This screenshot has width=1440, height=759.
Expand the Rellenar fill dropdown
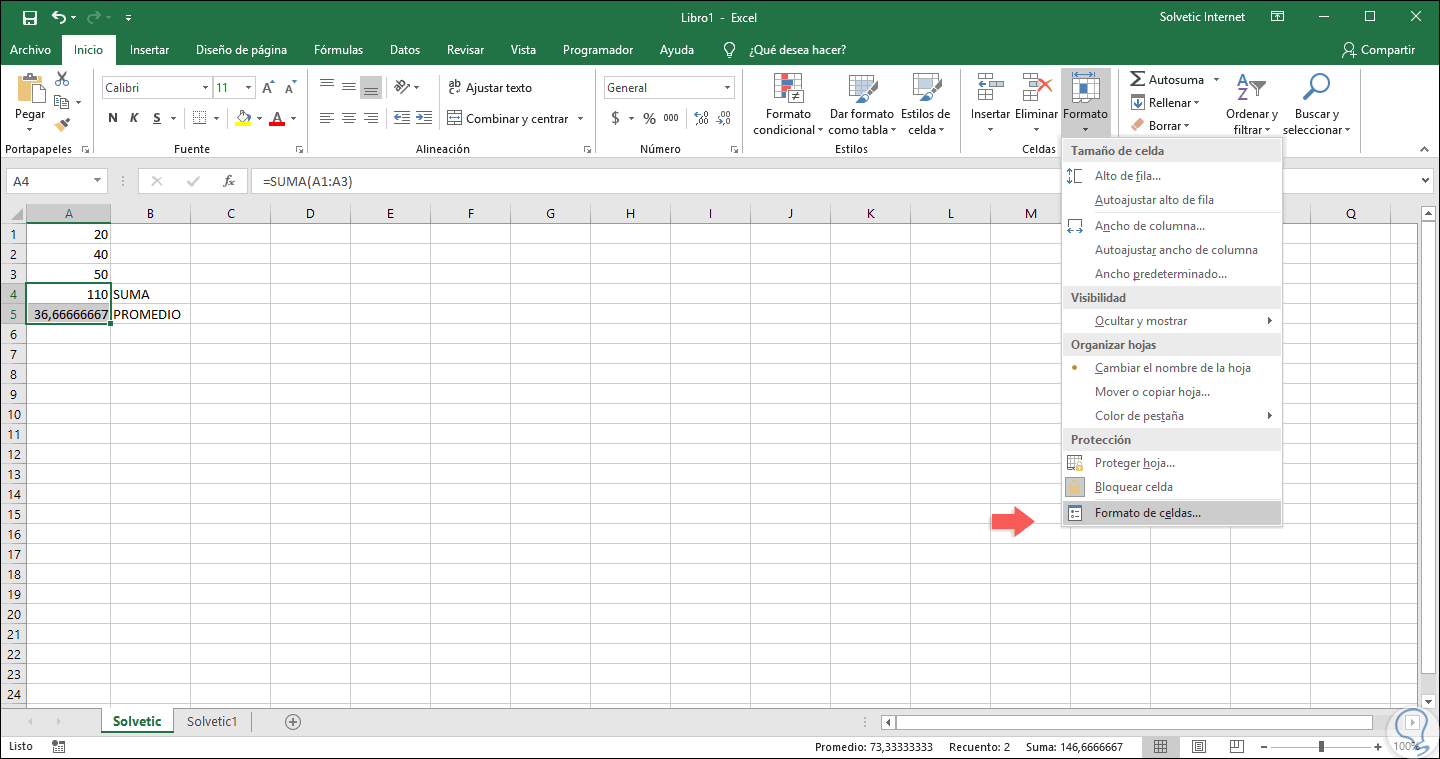coord(1164,103)
